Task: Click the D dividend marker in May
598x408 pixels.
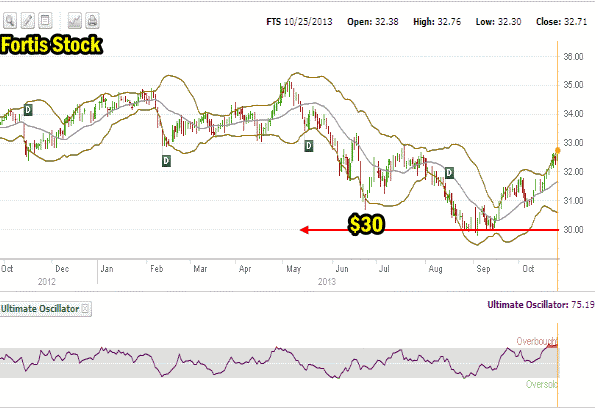Action: pos(309,146)
